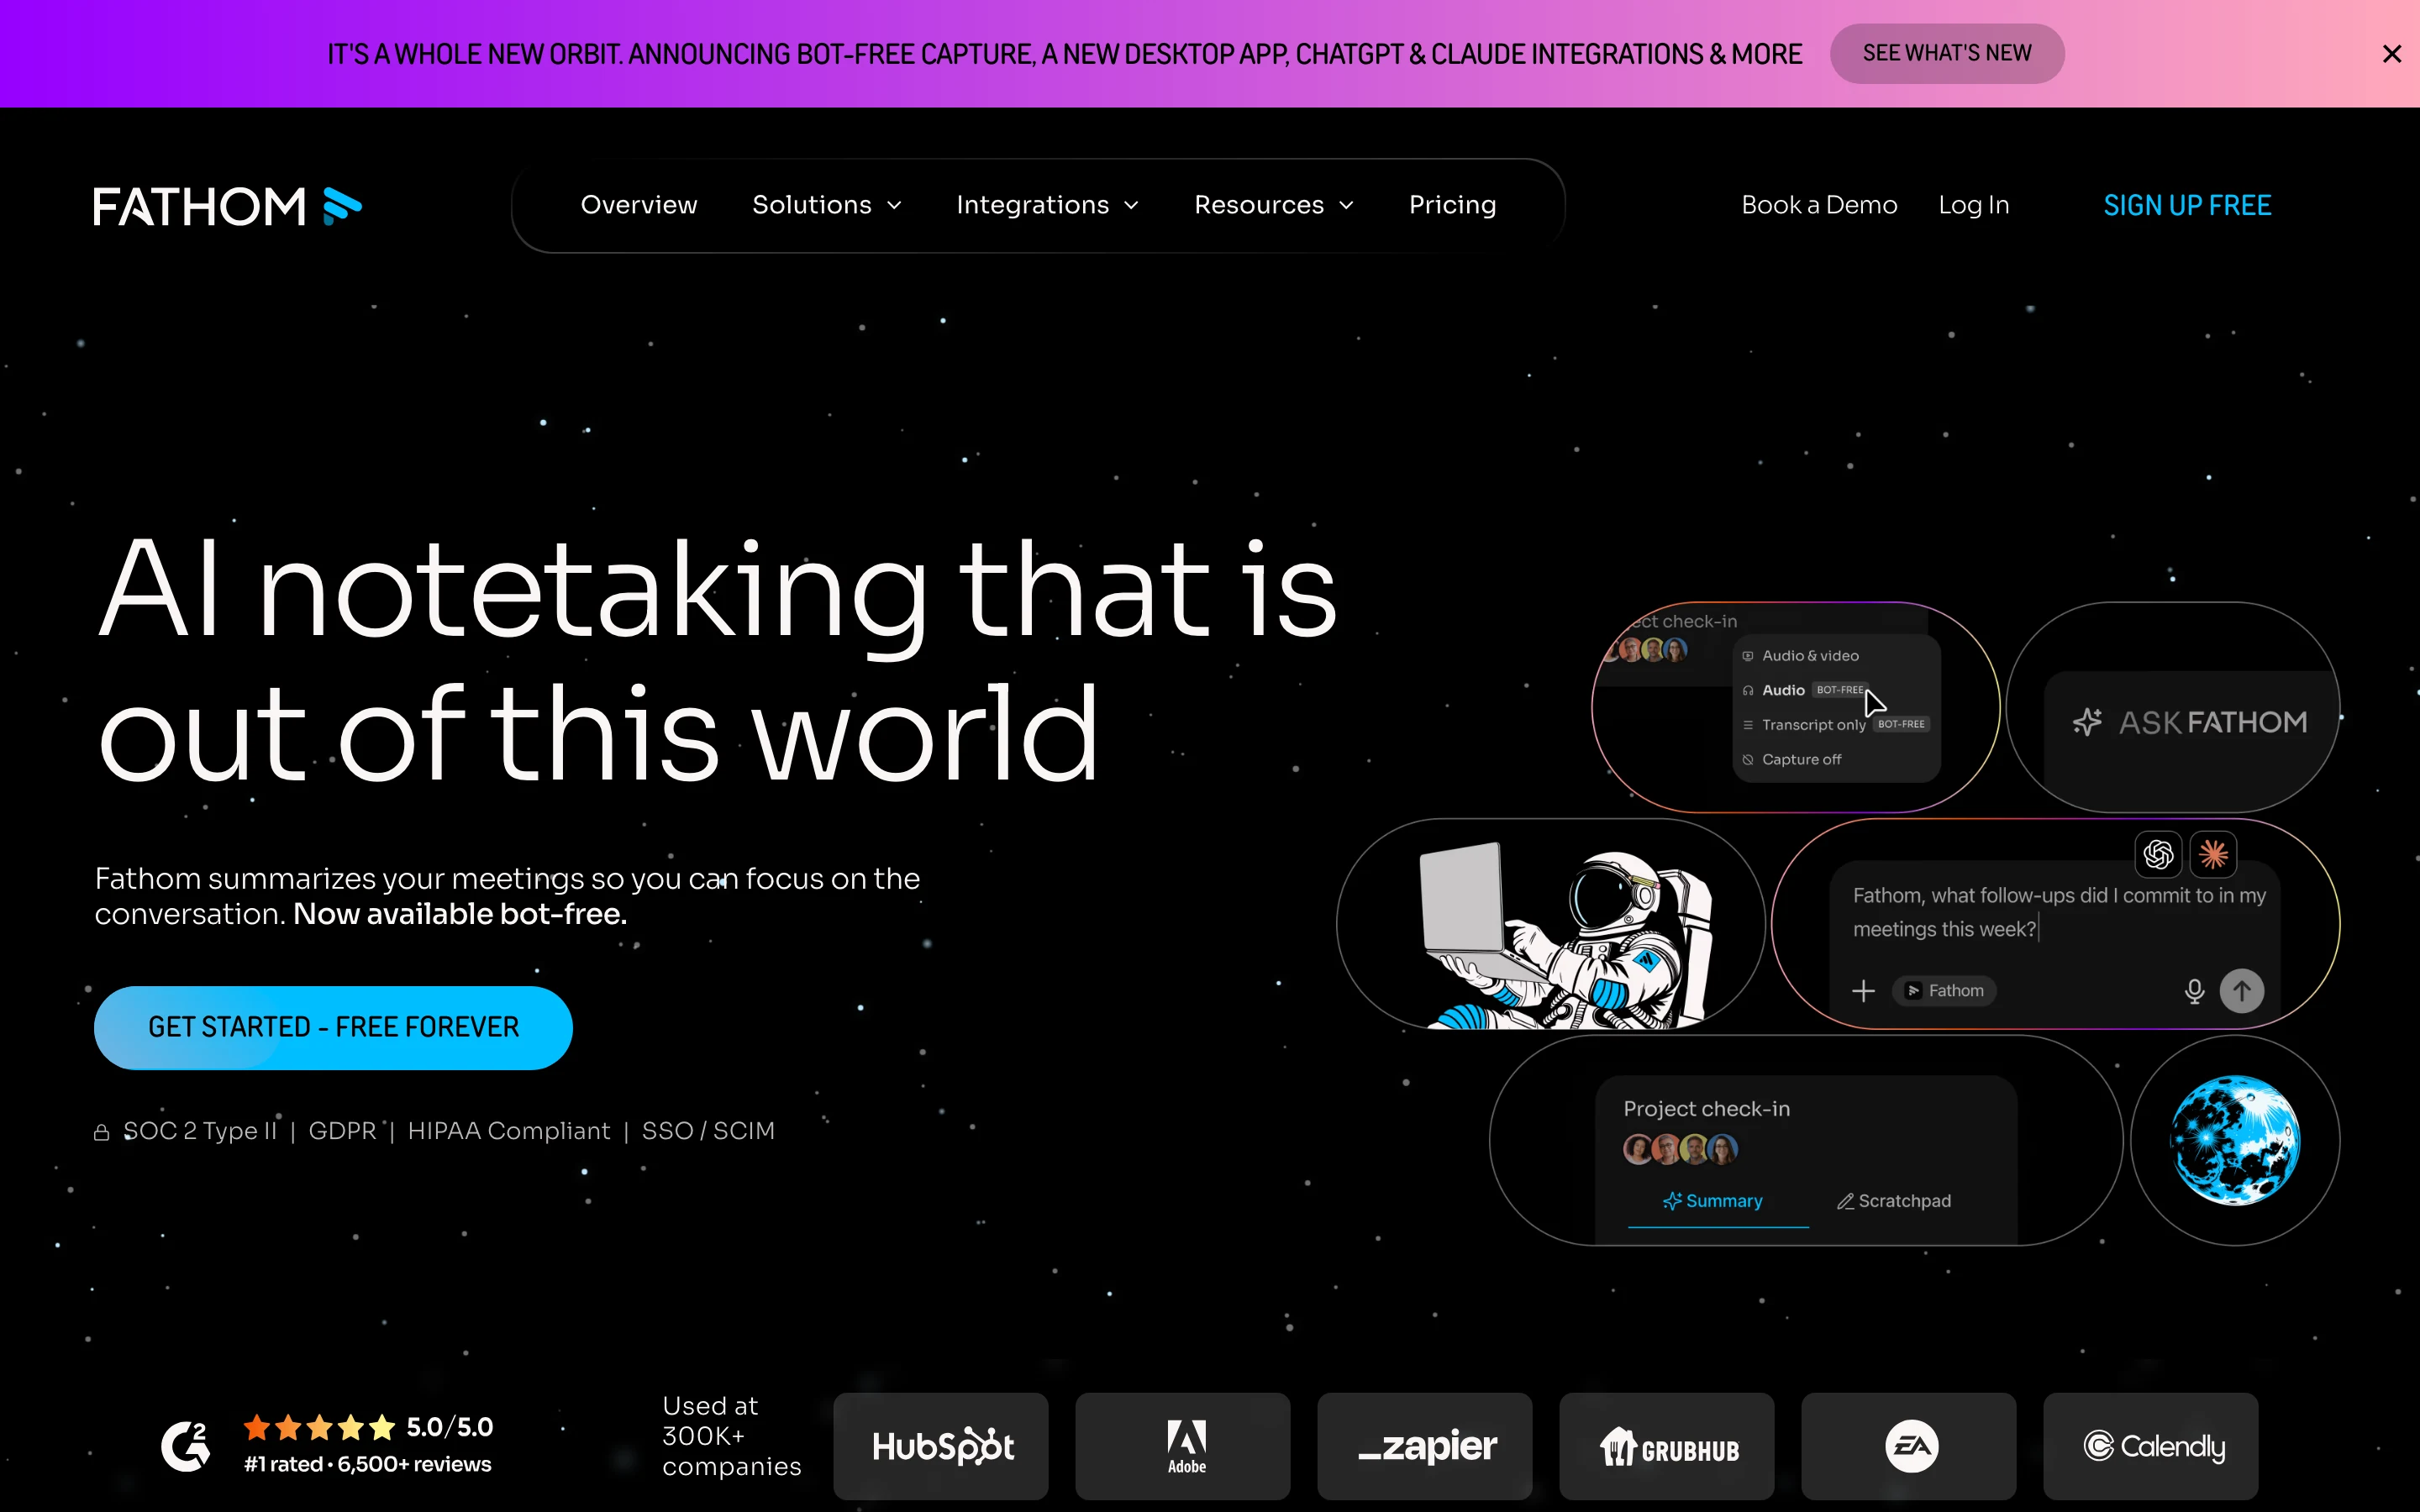Click the astronaut with laptop illustration
Screen dimensions: 2420x1512
1566,934
